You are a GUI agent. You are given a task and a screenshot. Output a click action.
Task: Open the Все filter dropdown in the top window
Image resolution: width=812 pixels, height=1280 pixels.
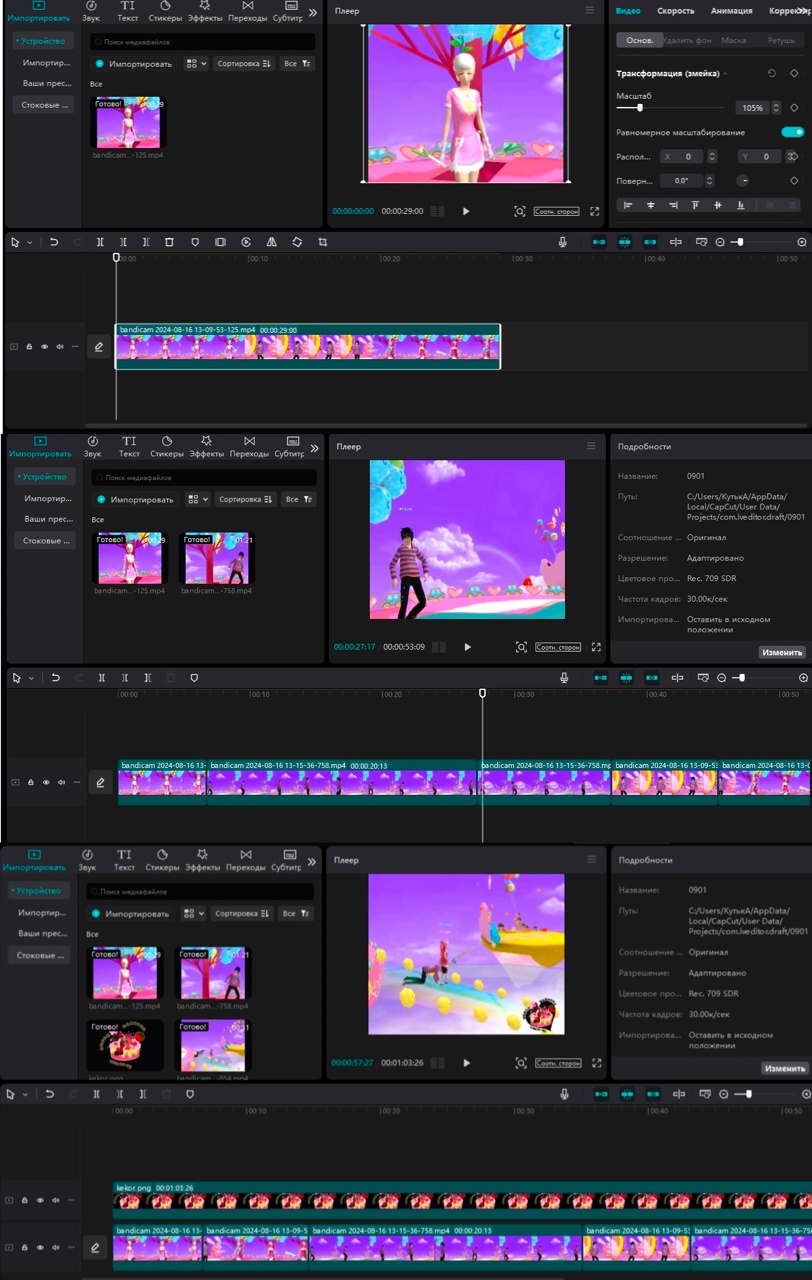click(x=297, y=63)
